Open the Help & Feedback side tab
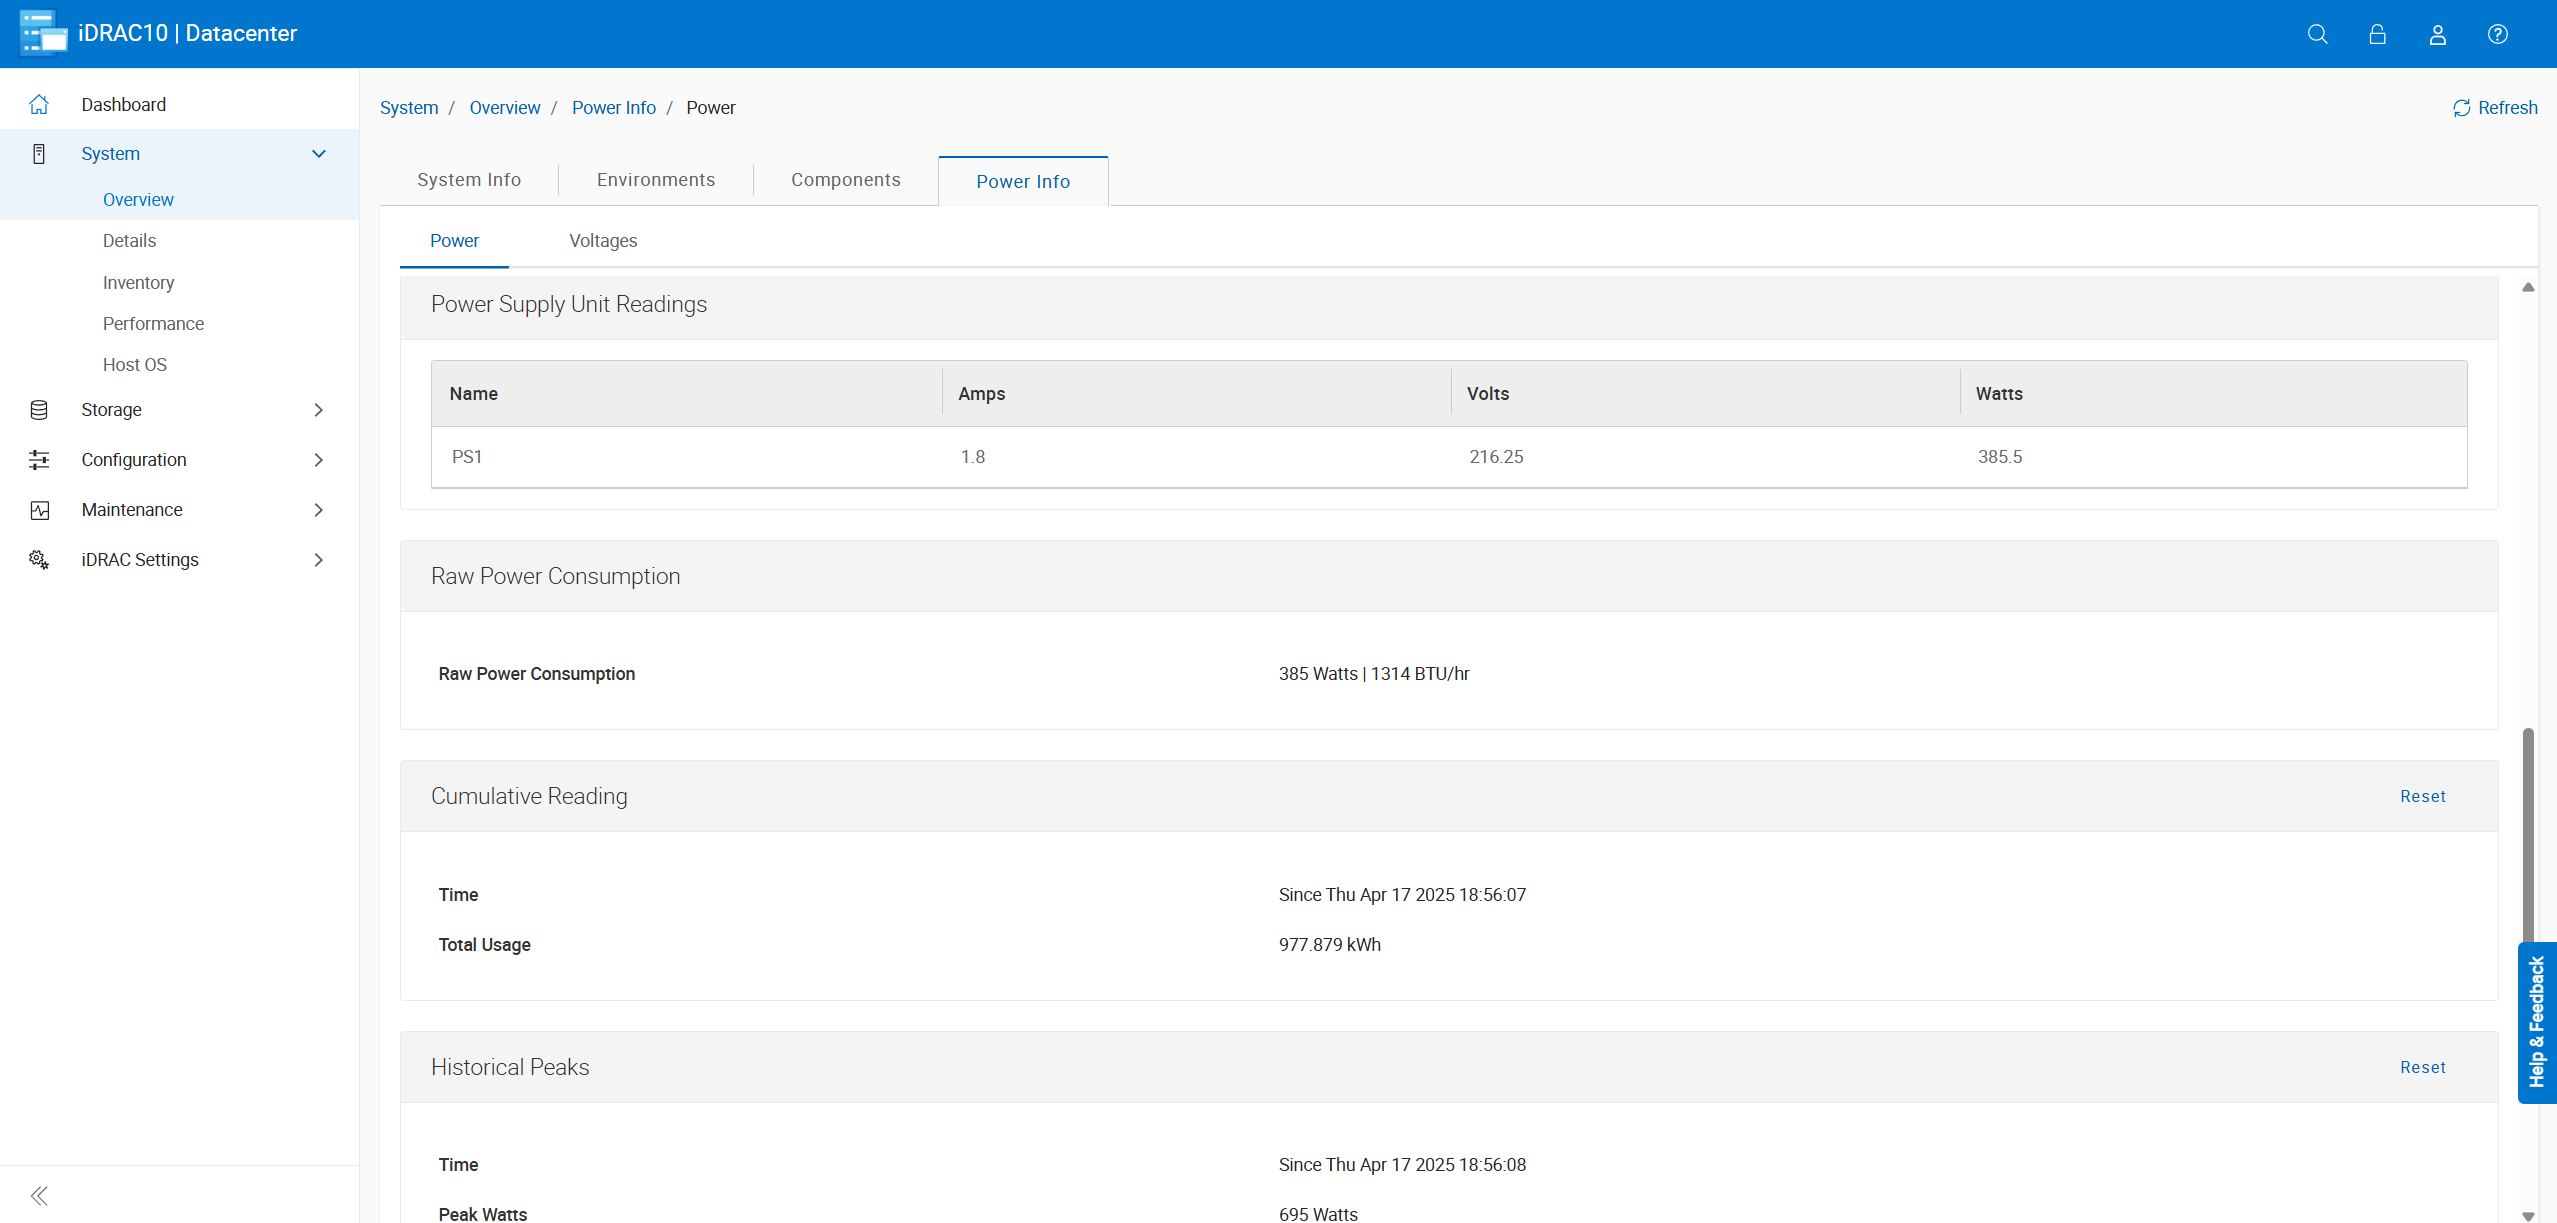2557x1223 pixels. pos(2537,1022)
